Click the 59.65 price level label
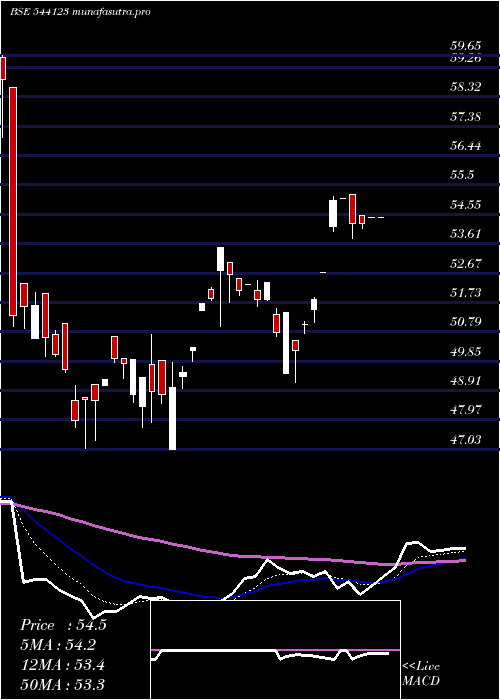Screen dimensions: 500x700 (465, 46)
